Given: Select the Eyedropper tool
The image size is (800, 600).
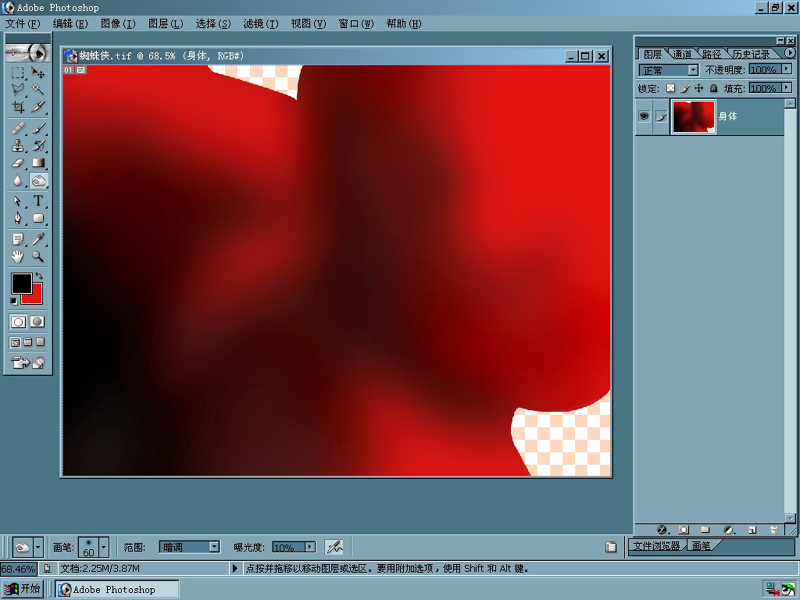Looking at the screenshot, I should (x=38, y=239).
